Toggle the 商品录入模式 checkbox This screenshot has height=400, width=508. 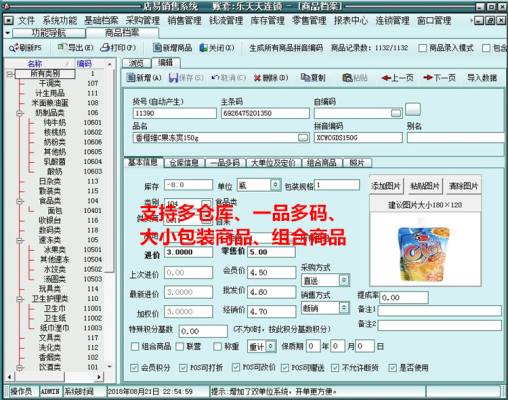[422, 48]
